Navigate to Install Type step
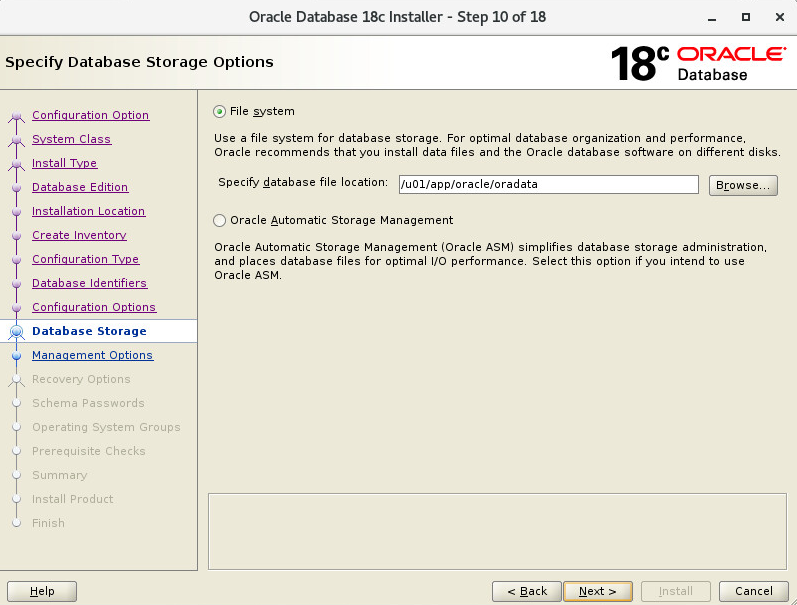This screenshot has height=605, width=797. pyautogui.click(x=65, y=163)
